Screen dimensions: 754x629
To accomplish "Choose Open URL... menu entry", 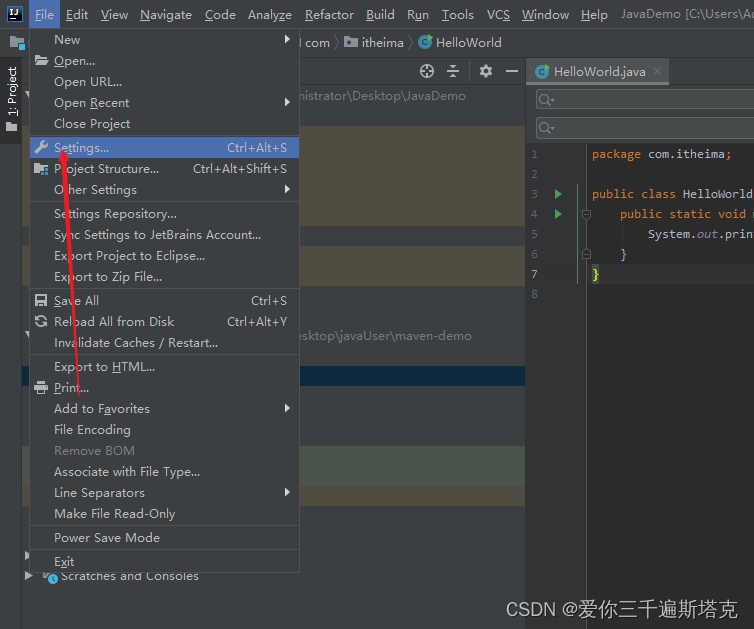I will tap(164, 82).
